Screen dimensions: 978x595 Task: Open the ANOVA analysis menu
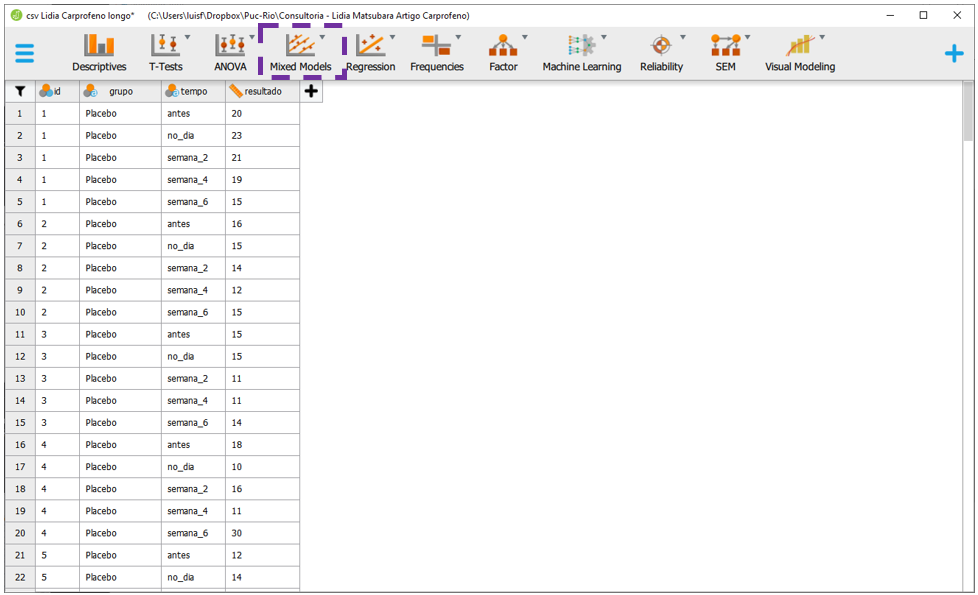click(230, 54)
